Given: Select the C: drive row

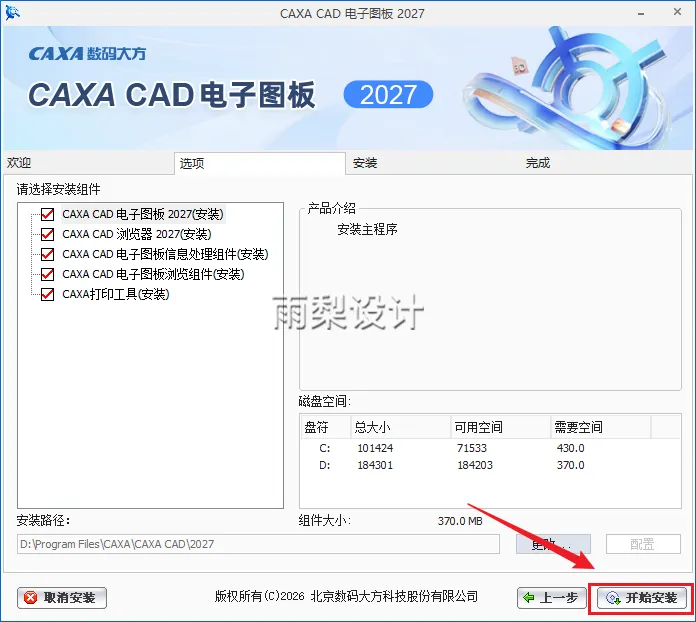Looking at the screenshot, I should [490, 448].
